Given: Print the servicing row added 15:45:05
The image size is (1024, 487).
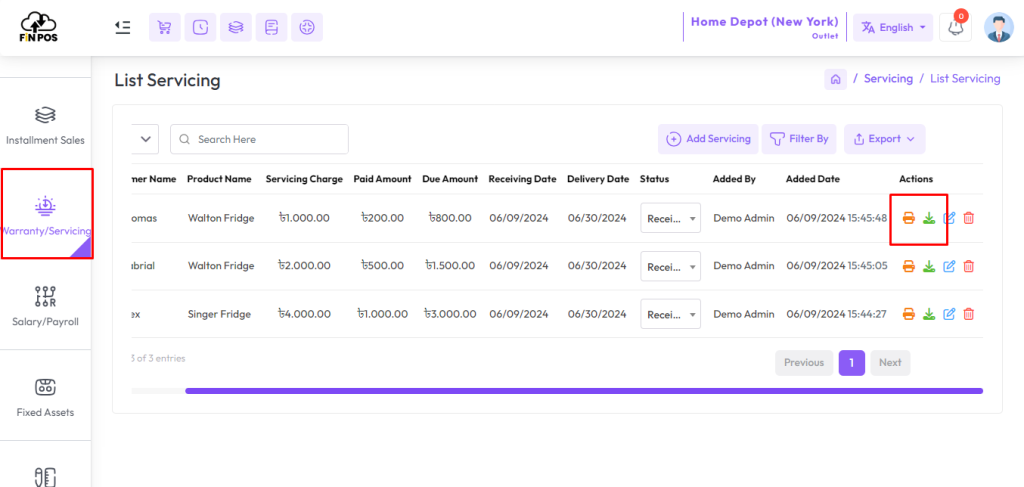Looking at the screenshot, I should [x=908, y=266].
